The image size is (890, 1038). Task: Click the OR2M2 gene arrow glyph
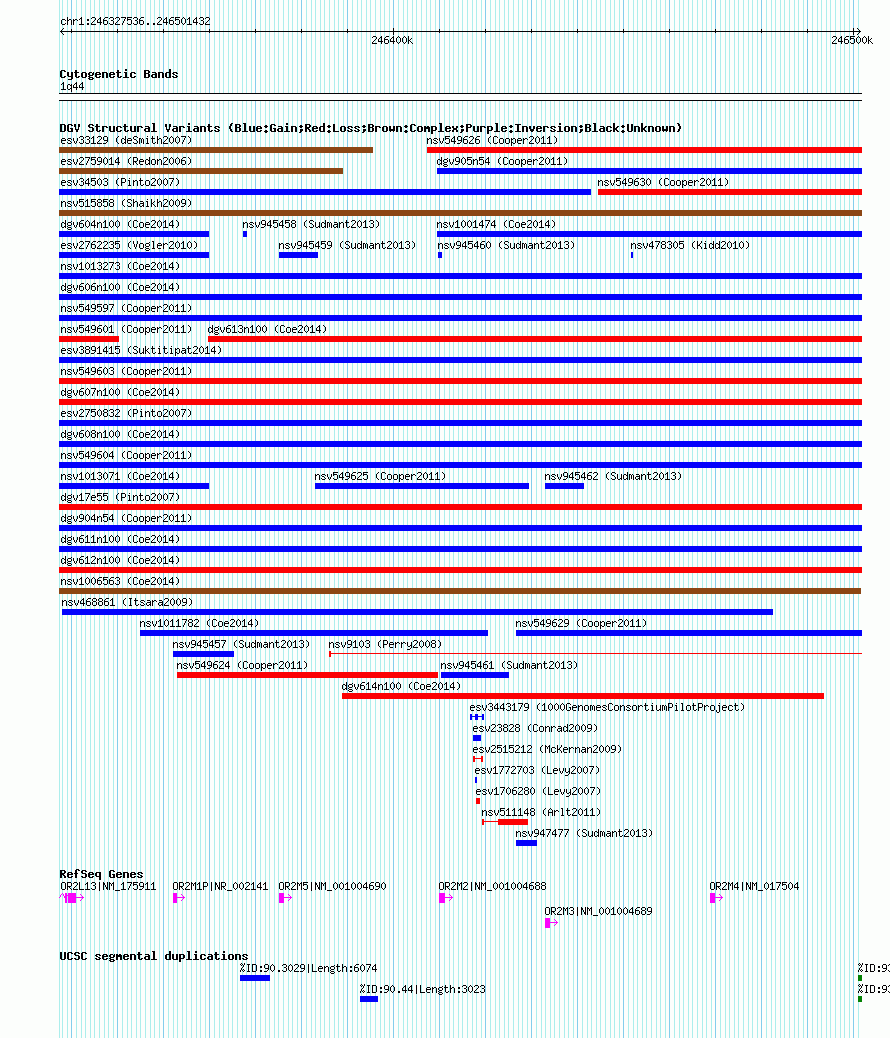[x=446, y=898]
